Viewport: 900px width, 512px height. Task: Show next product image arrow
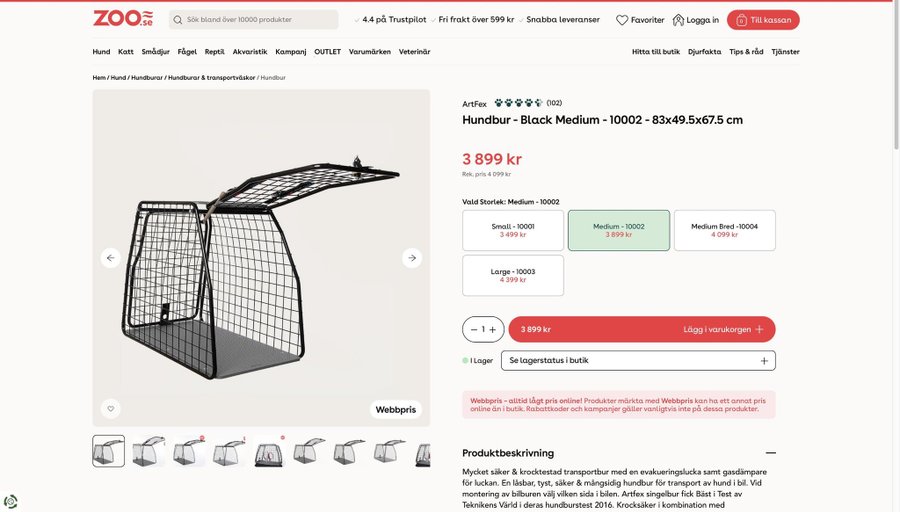[x=412, y=258]
